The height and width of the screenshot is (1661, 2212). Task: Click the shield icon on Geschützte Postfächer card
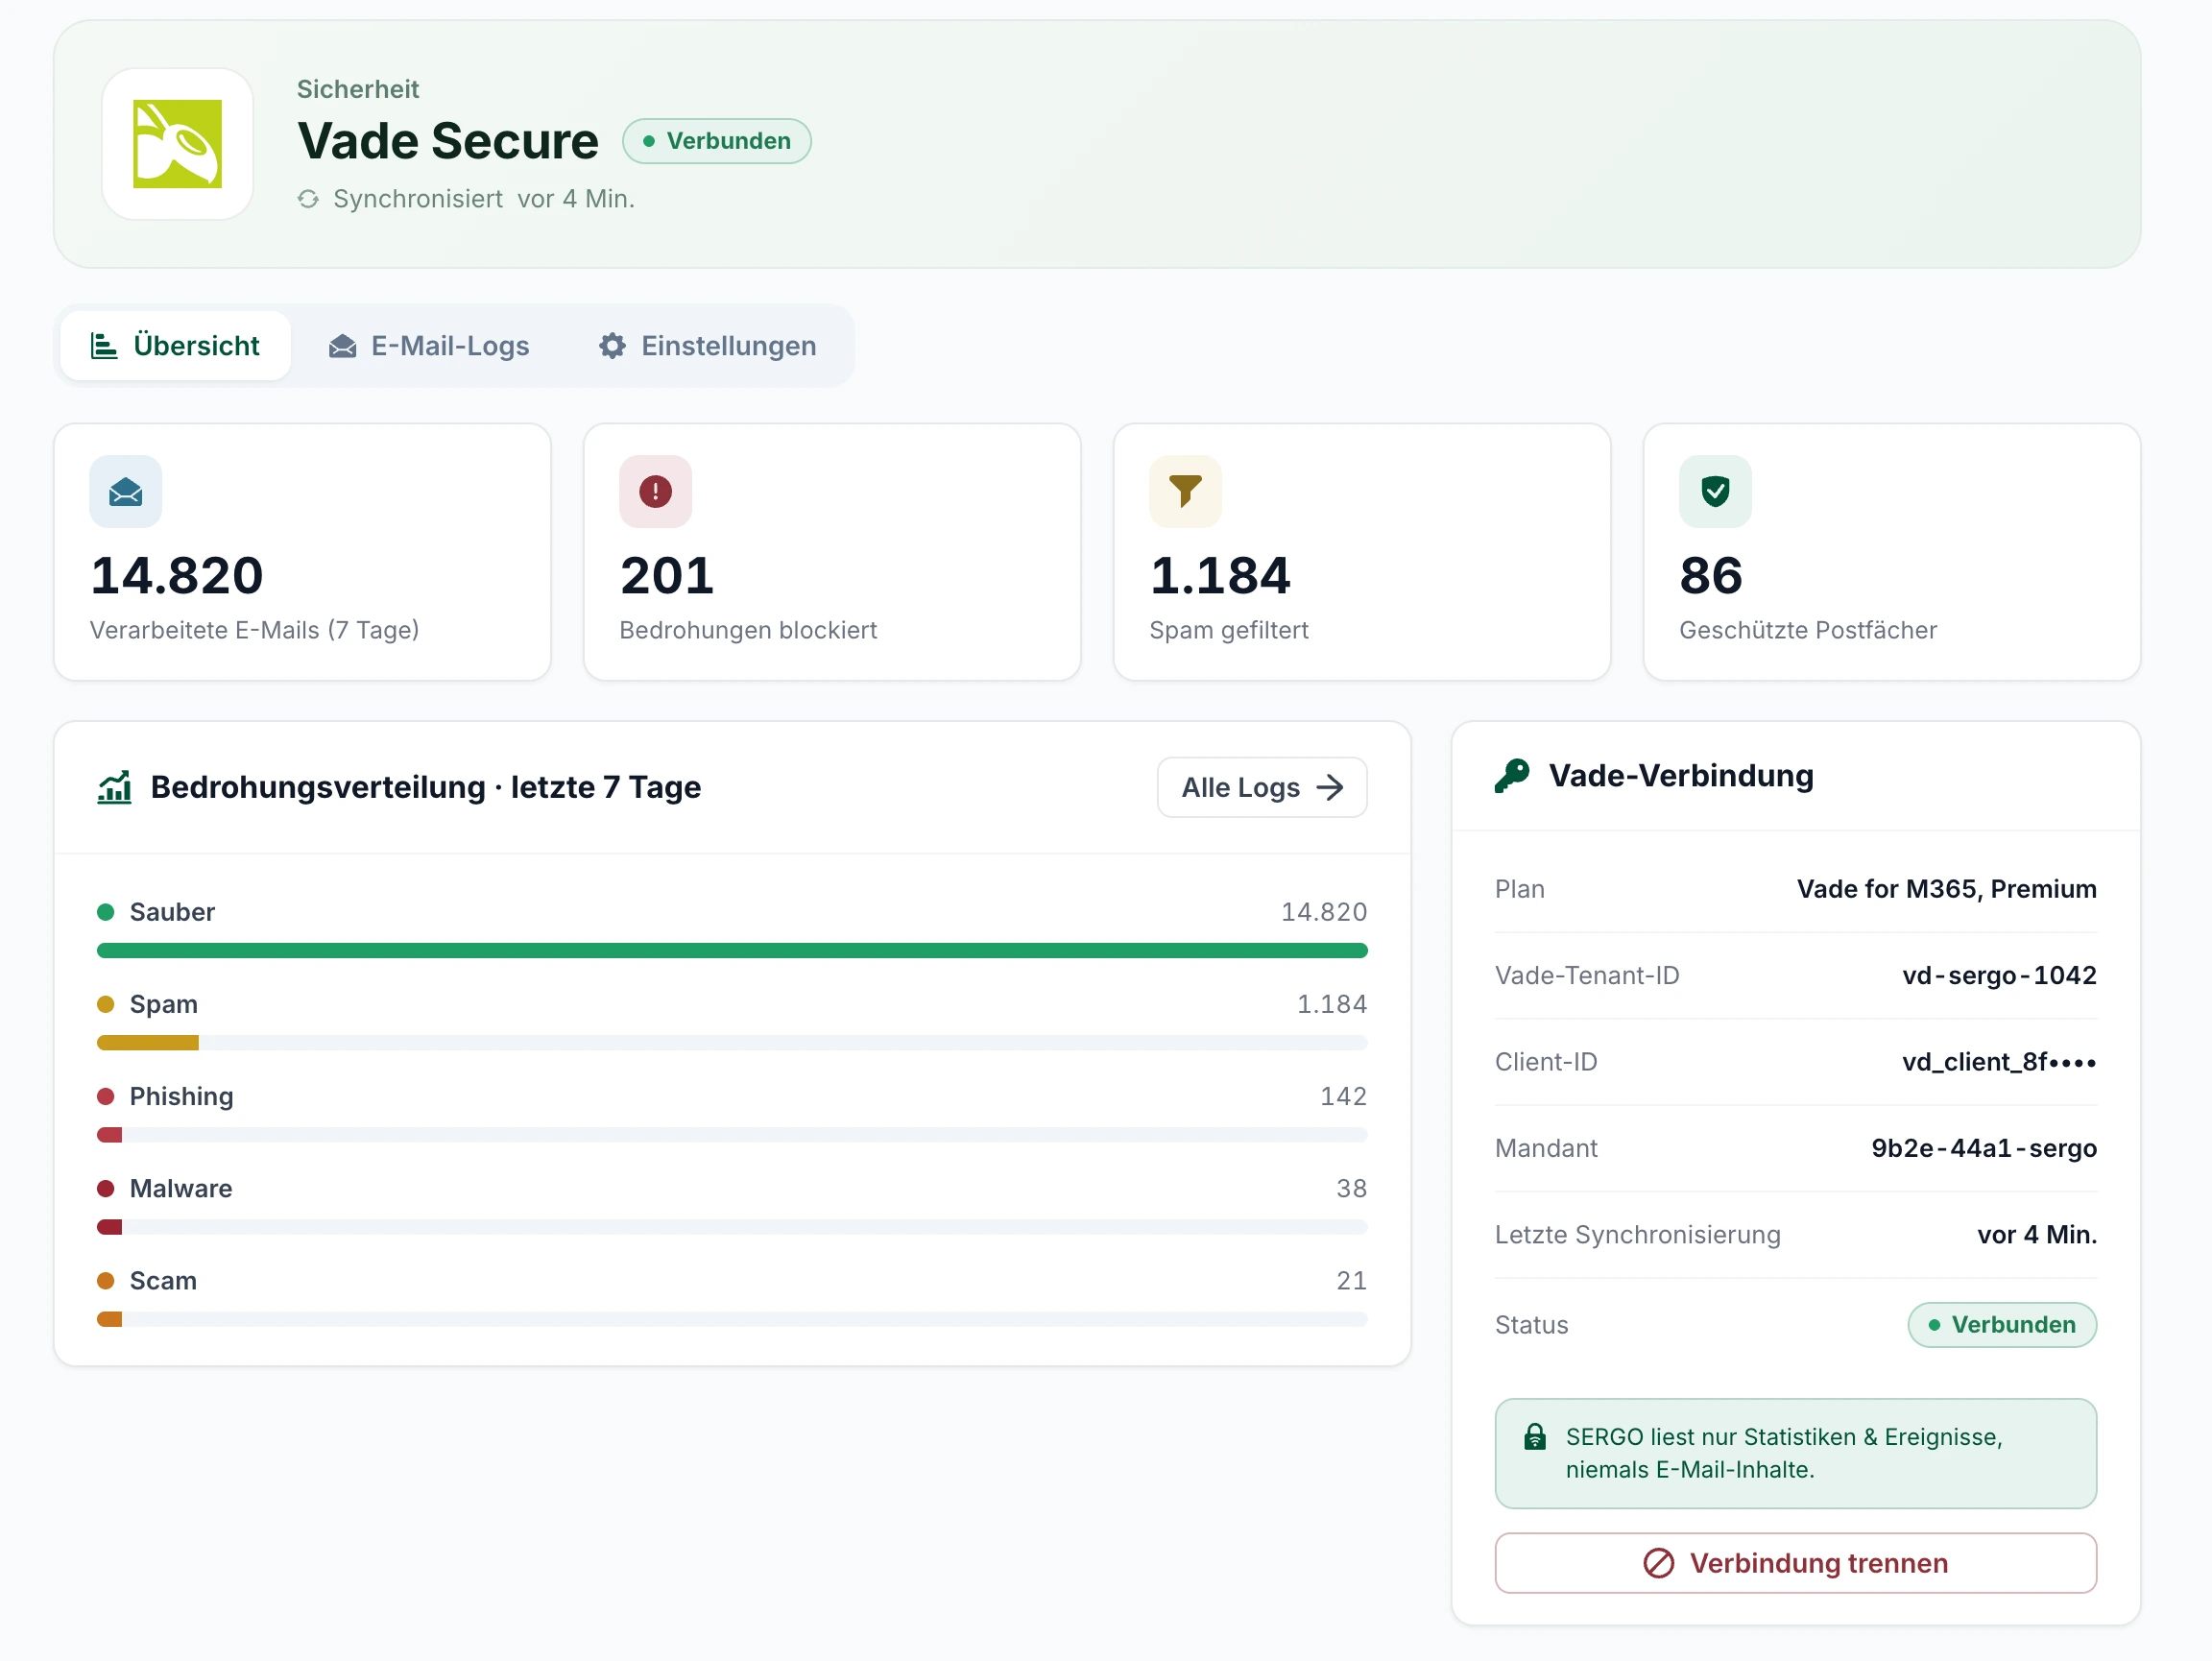1715,491
